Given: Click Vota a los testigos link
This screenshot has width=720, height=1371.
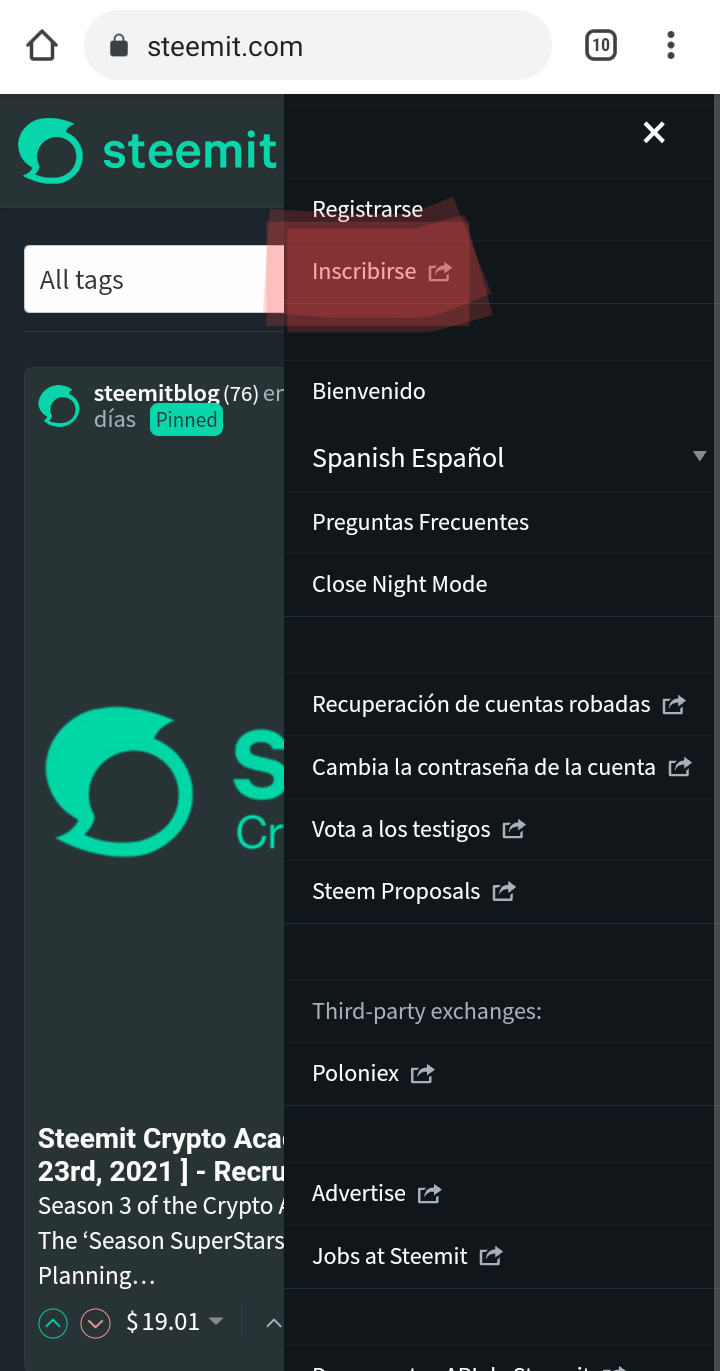Looking at the screenshot, I should 401,829.
